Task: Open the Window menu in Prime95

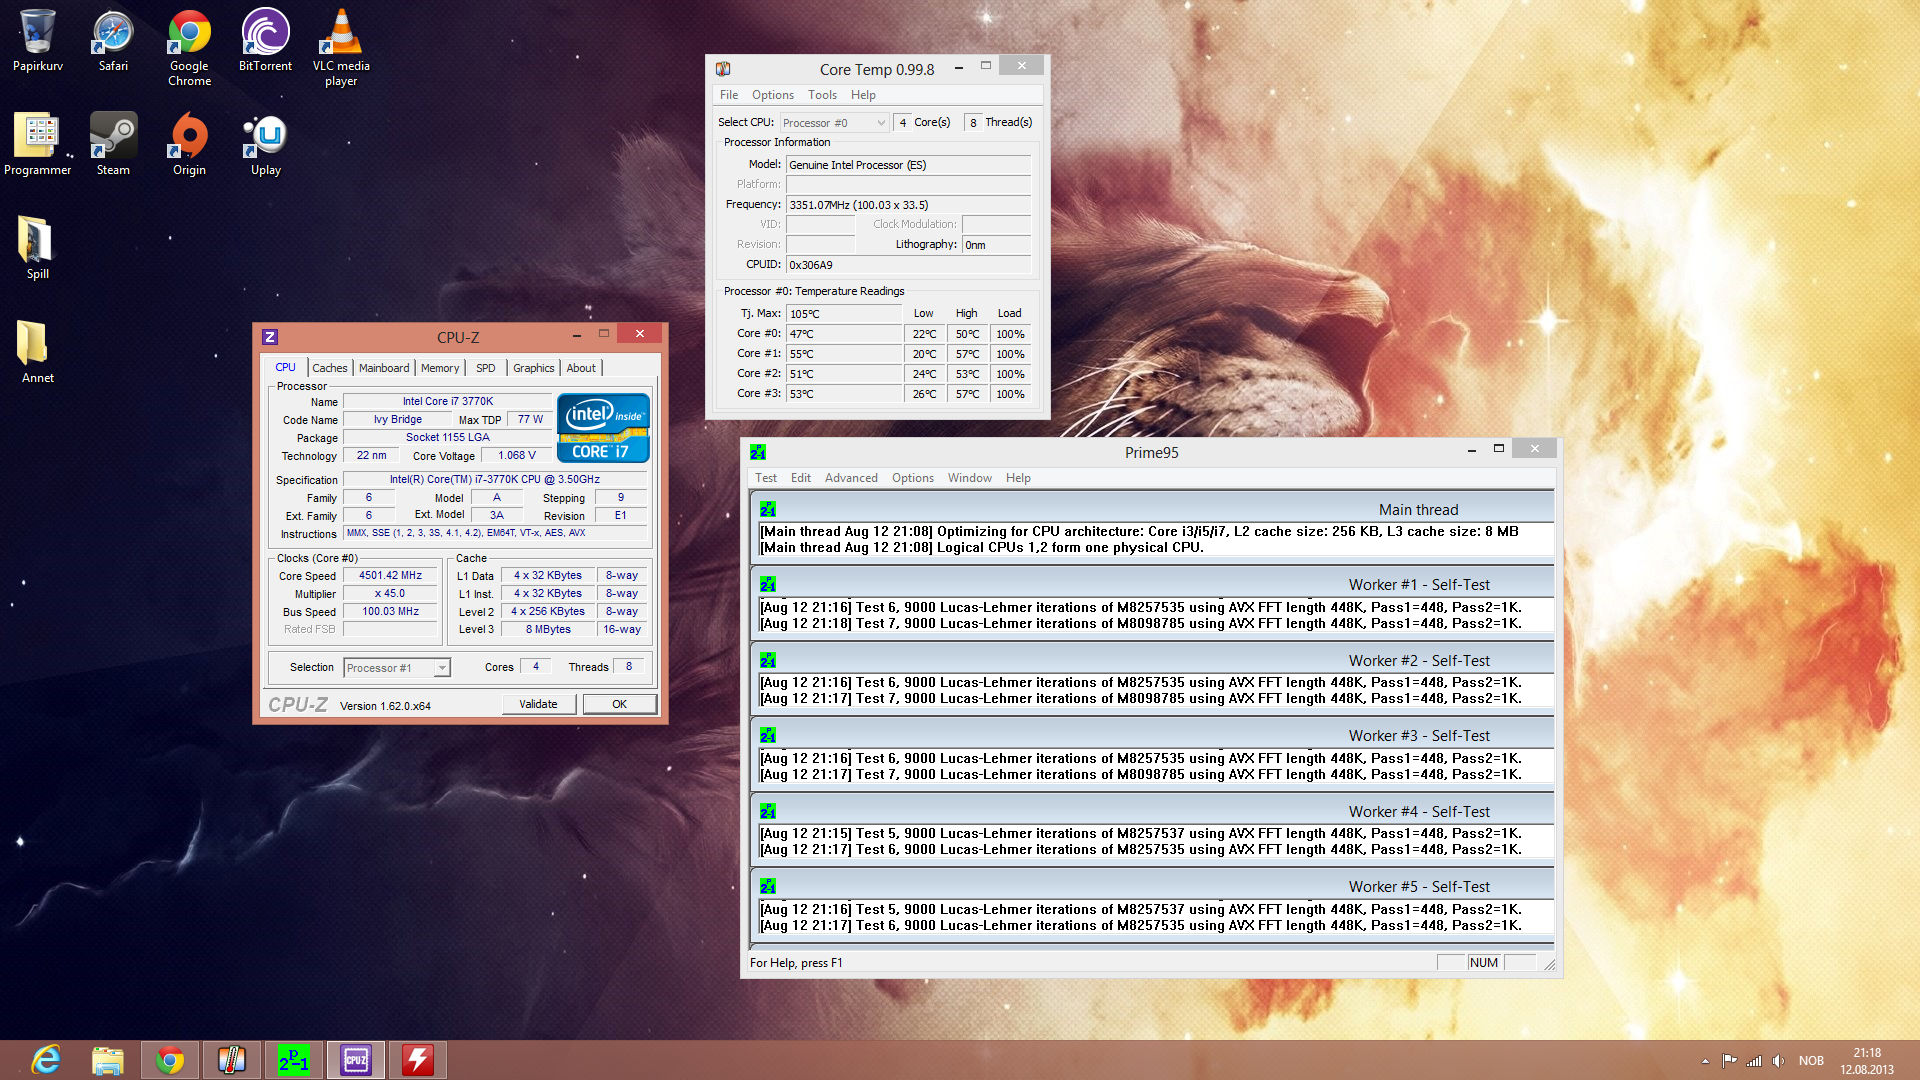Action: [x=970, y=478]
